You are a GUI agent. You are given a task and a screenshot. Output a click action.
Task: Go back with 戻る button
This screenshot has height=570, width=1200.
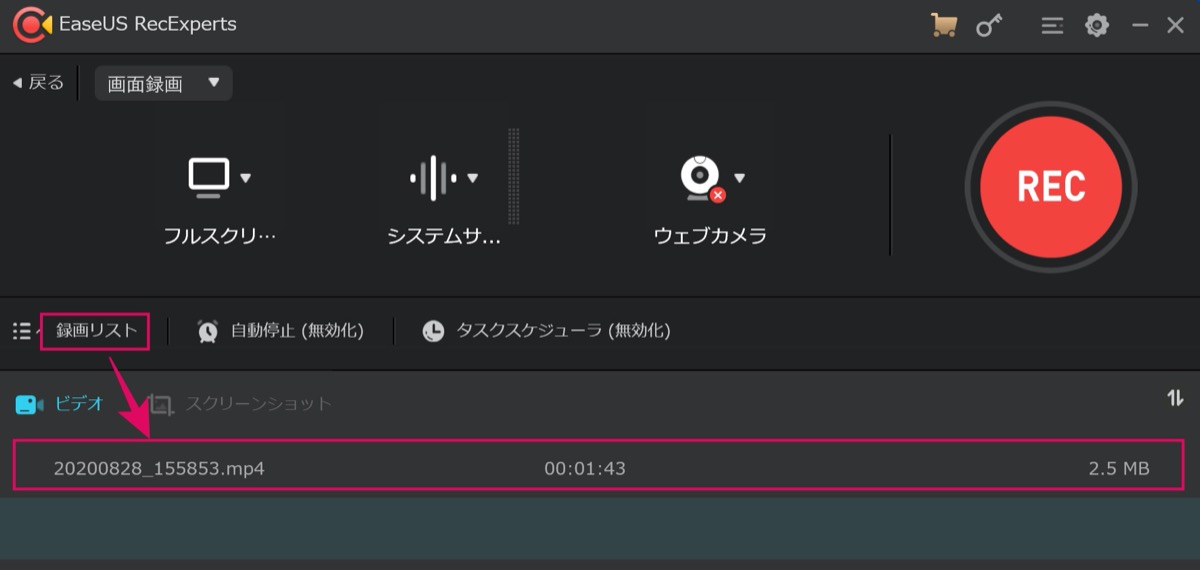[38, 83]
